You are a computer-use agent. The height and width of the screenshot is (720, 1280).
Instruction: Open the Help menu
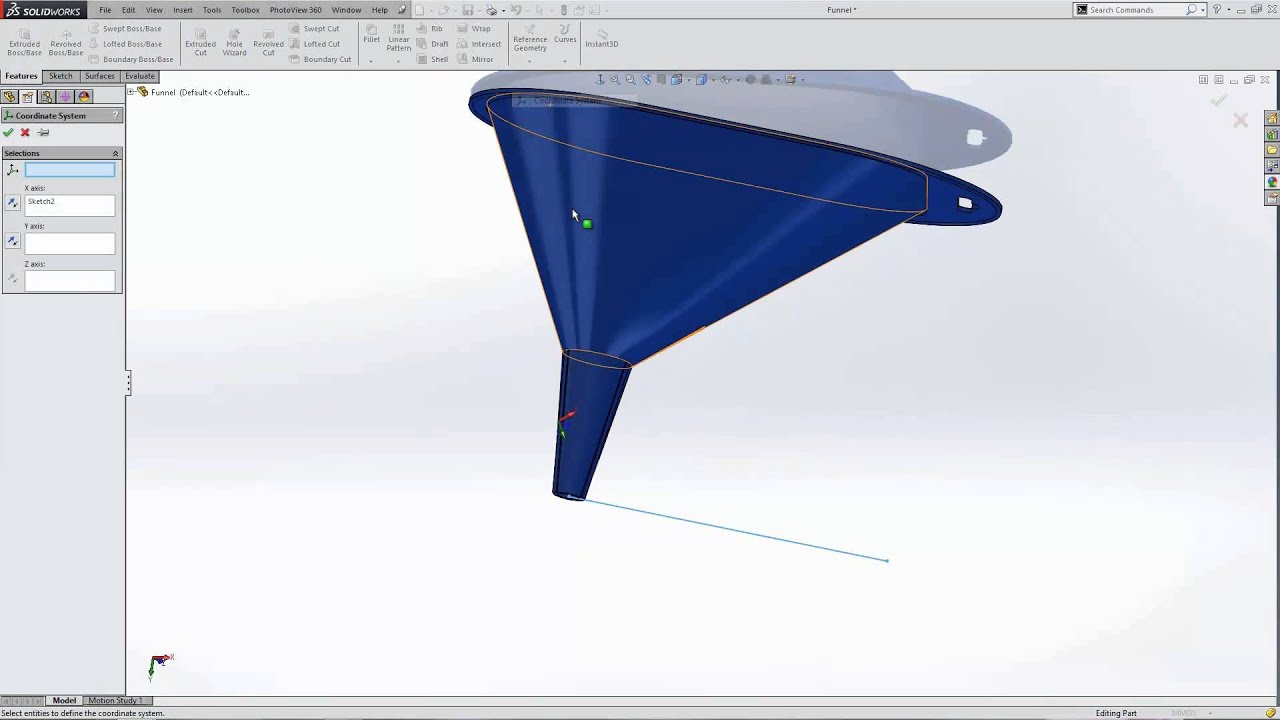[380, 10]
